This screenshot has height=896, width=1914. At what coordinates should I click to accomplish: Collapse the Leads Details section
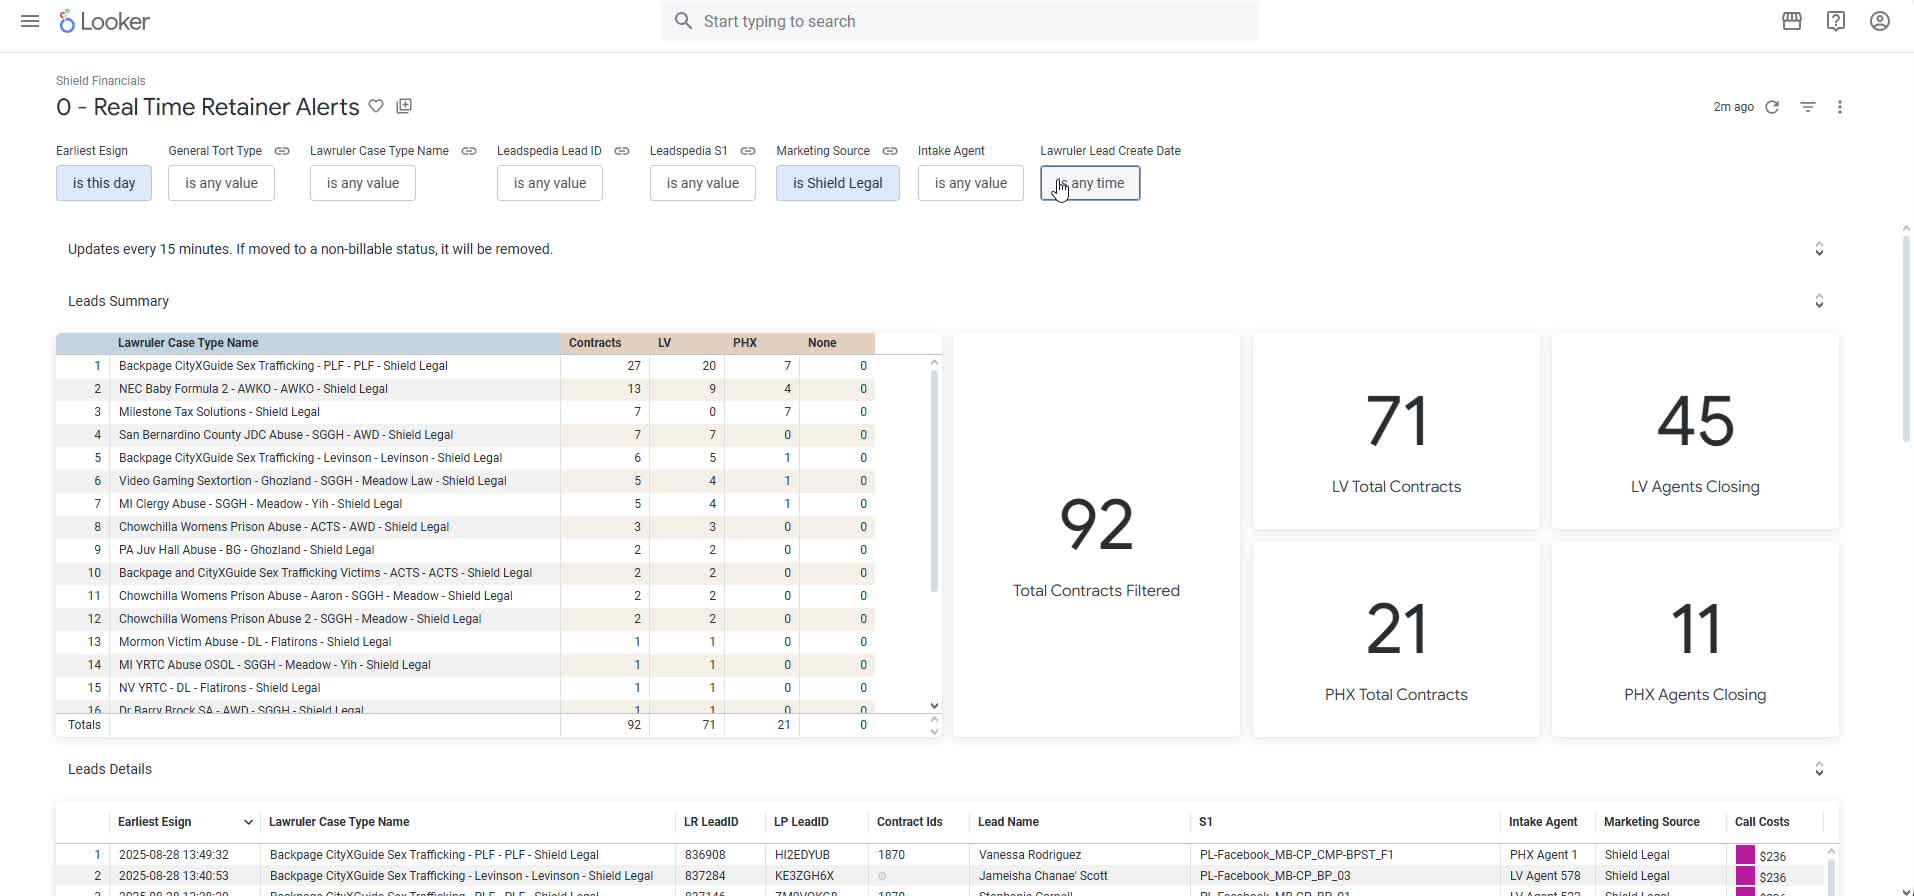(x=1819, y=769)
